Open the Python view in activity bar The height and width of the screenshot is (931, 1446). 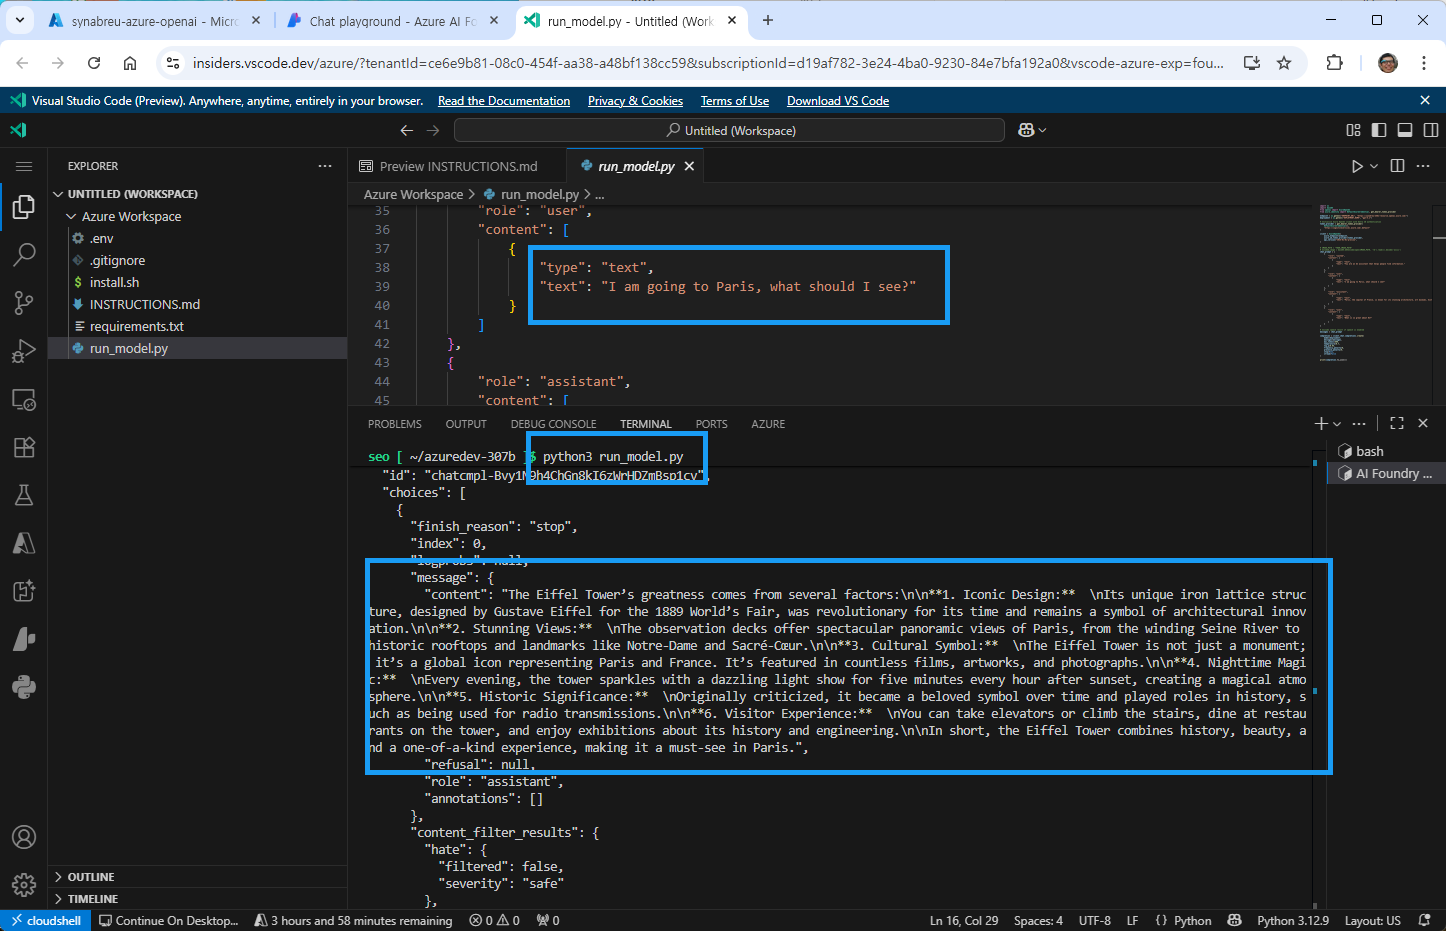24,687
